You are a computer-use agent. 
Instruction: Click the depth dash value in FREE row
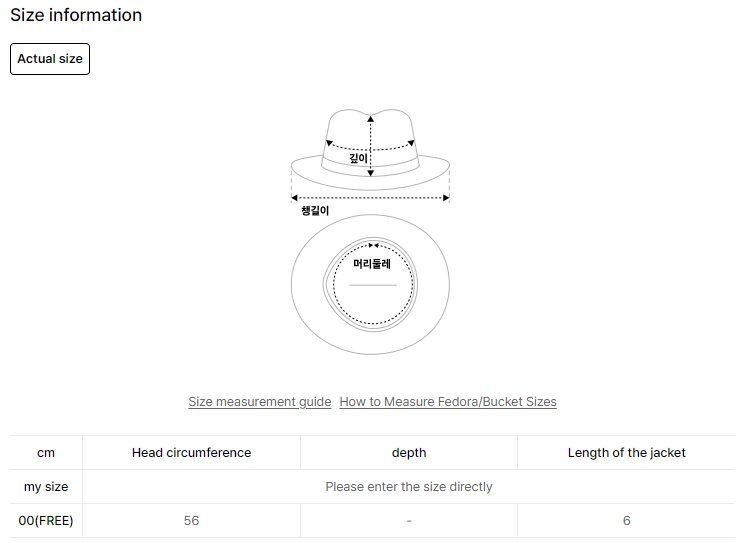click(x=409, y=521)
